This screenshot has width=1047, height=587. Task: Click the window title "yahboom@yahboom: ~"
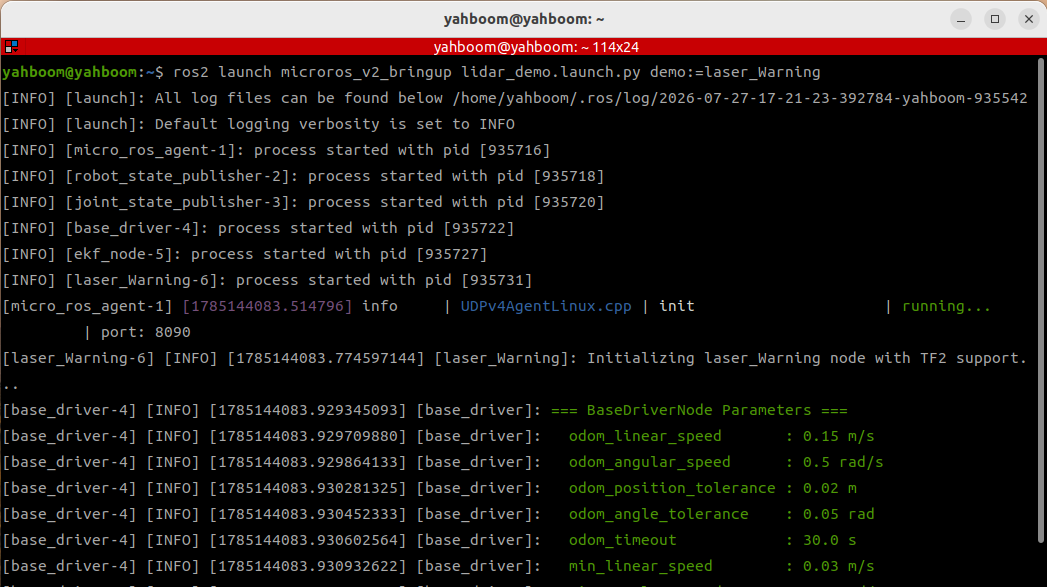pyautogui.click(x=524, y=19)
